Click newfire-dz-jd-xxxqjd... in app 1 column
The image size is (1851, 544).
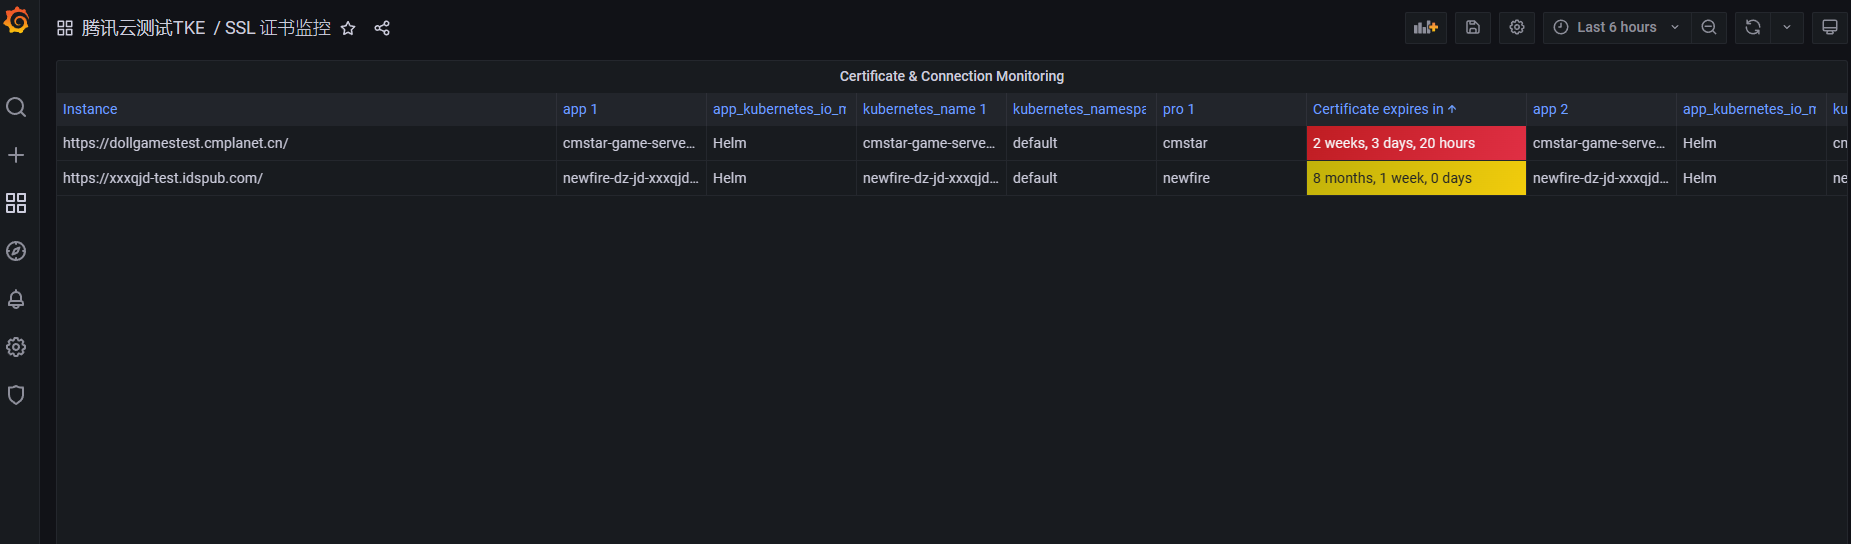(x=631, y=178)
